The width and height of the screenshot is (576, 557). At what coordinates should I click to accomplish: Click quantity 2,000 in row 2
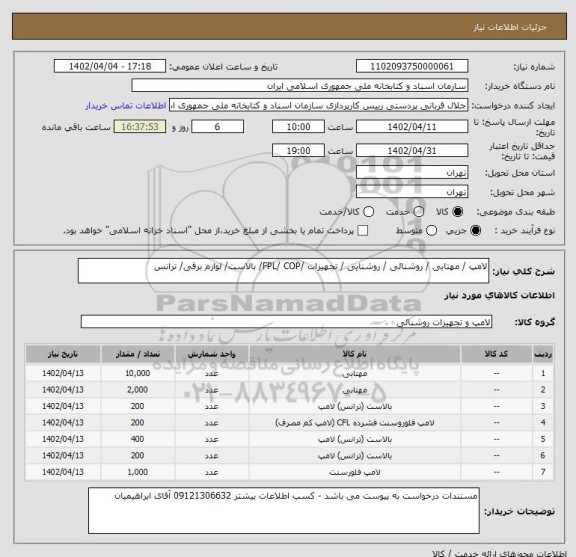(138, 390)
